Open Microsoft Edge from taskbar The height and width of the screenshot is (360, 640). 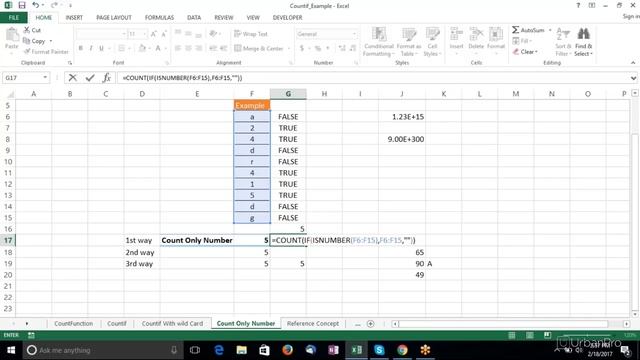click(x=219, y=350)
